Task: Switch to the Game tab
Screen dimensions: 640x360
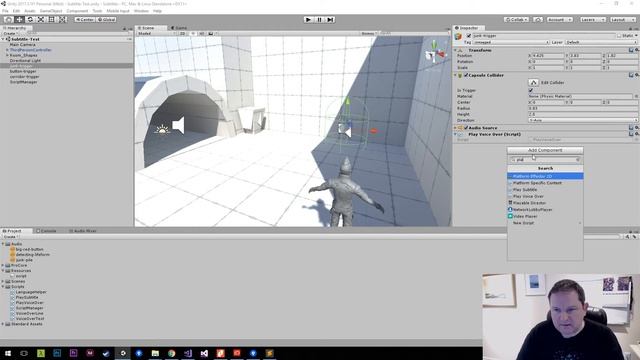Action: click(x=179, y=28)
